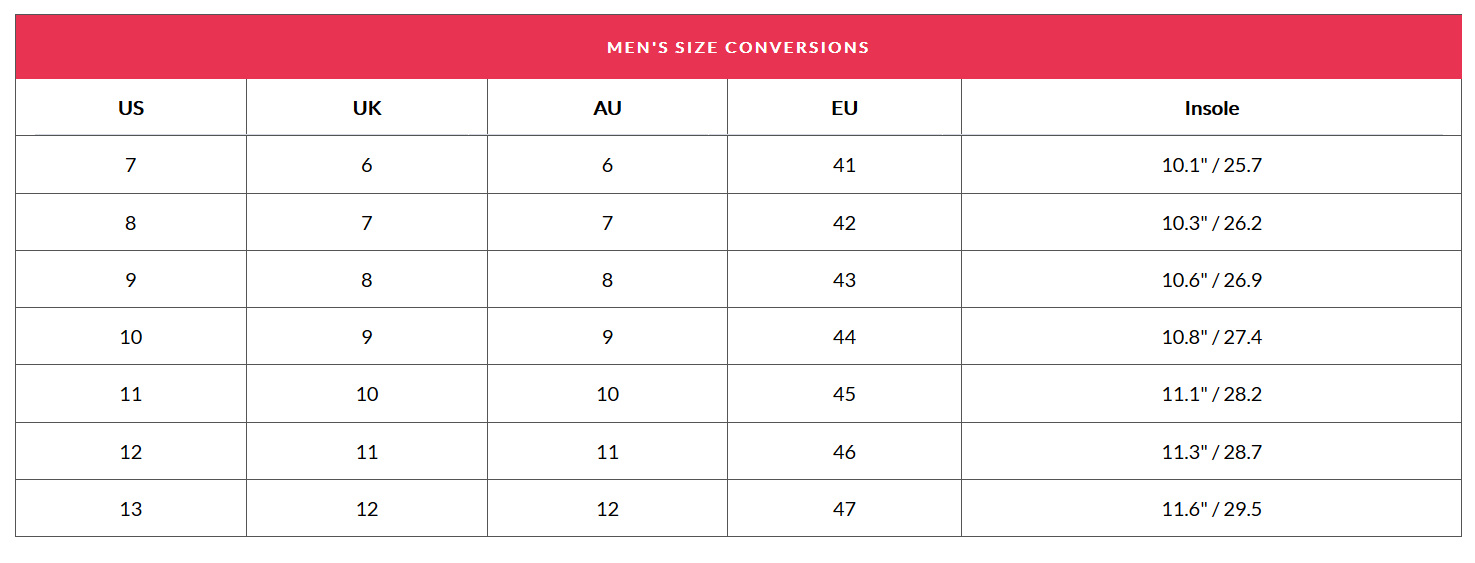Click insole 11.3" / 28.7 cell
This screenshot has height=563, width=1475.
tap(1211, 452)
